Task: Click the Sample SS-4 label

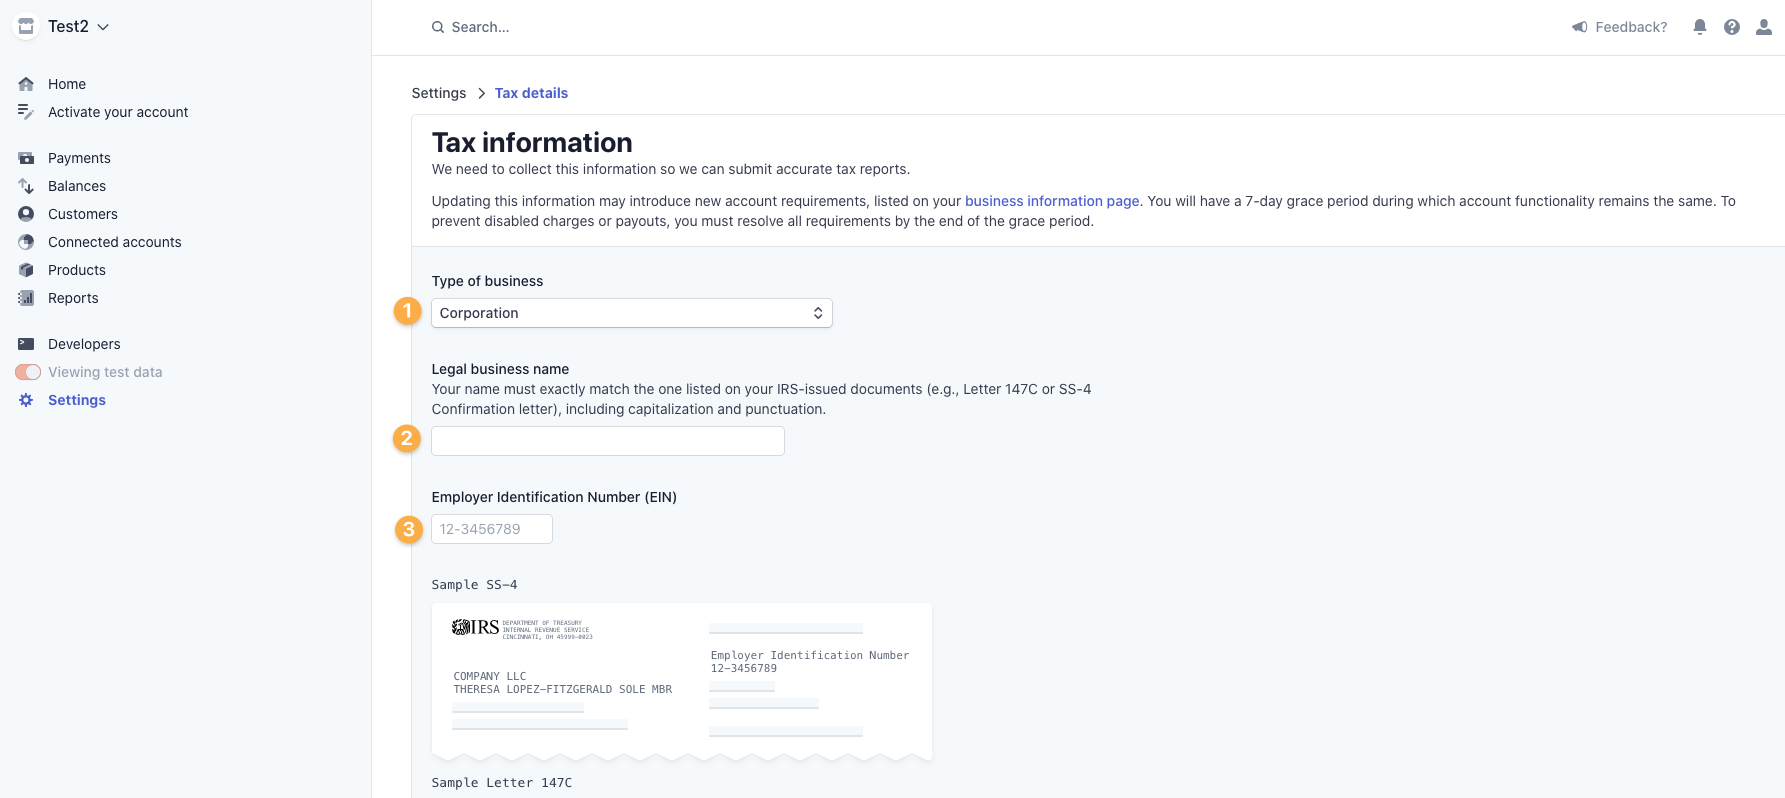Action: point(474,585)
